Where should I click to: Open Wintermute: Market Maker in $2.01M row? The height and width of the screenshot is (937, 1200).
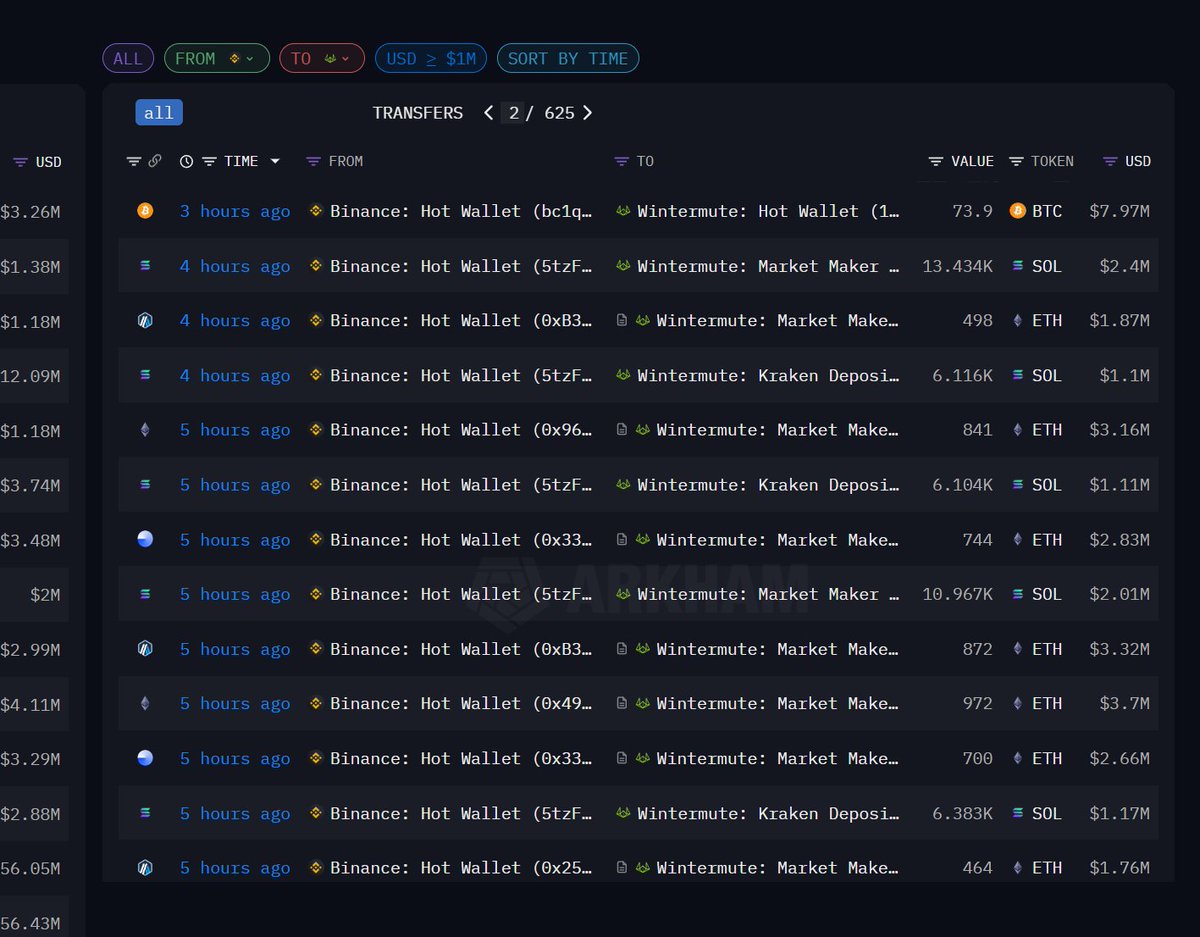click(768, 594)
